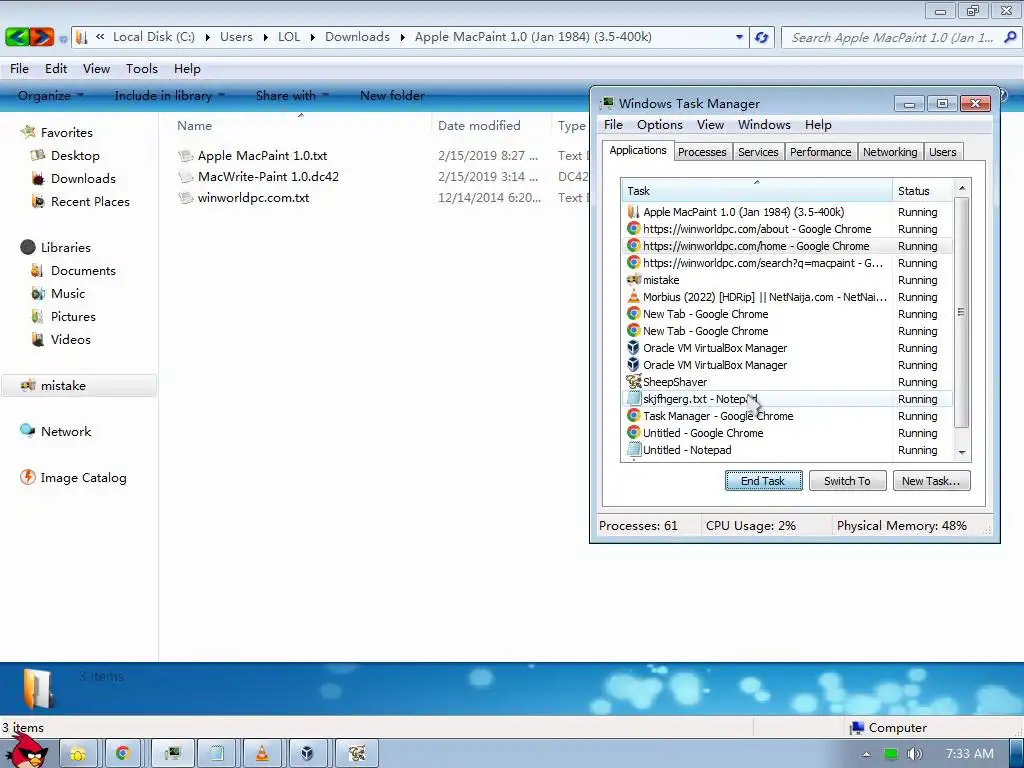Click Switch To button
This screenshot has width=1024, height=768.
click(x=847, y=481)
